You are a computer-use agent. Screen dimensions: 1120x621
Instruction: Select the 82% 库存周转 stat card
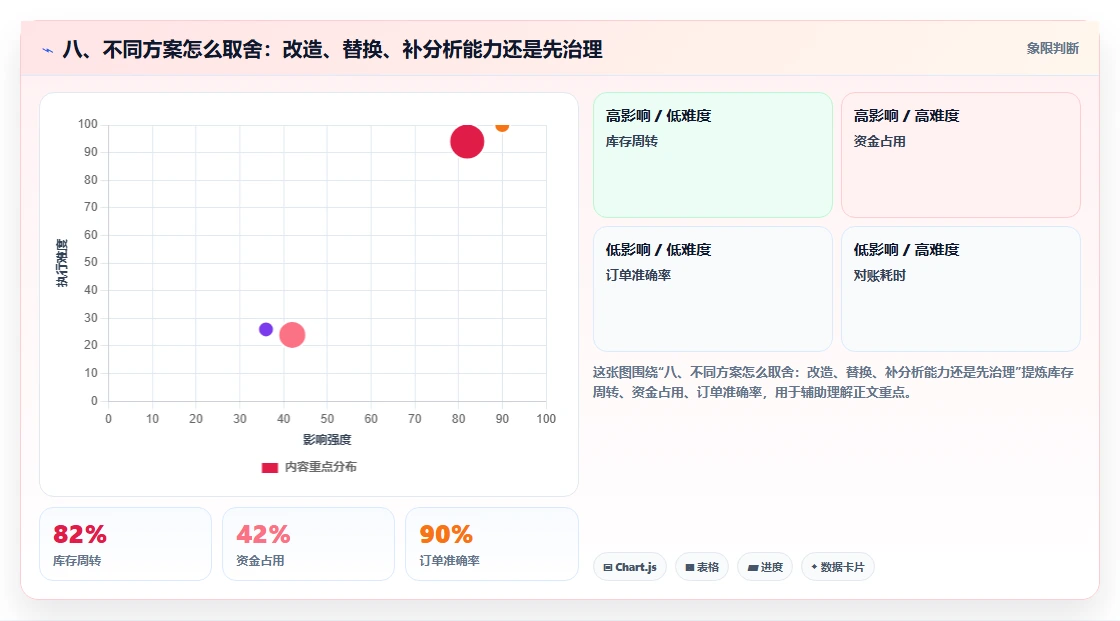126,544
